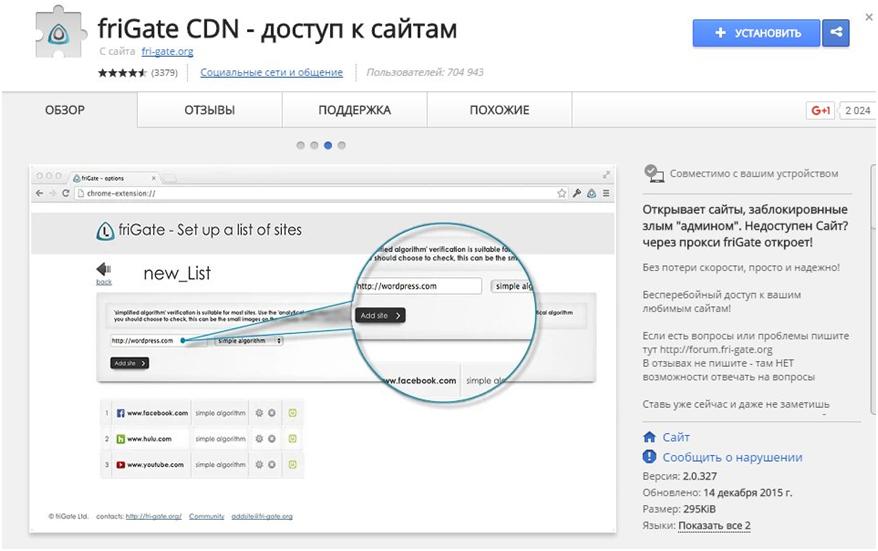Click hamburger menu icon in screenshot

click(606, 193)
